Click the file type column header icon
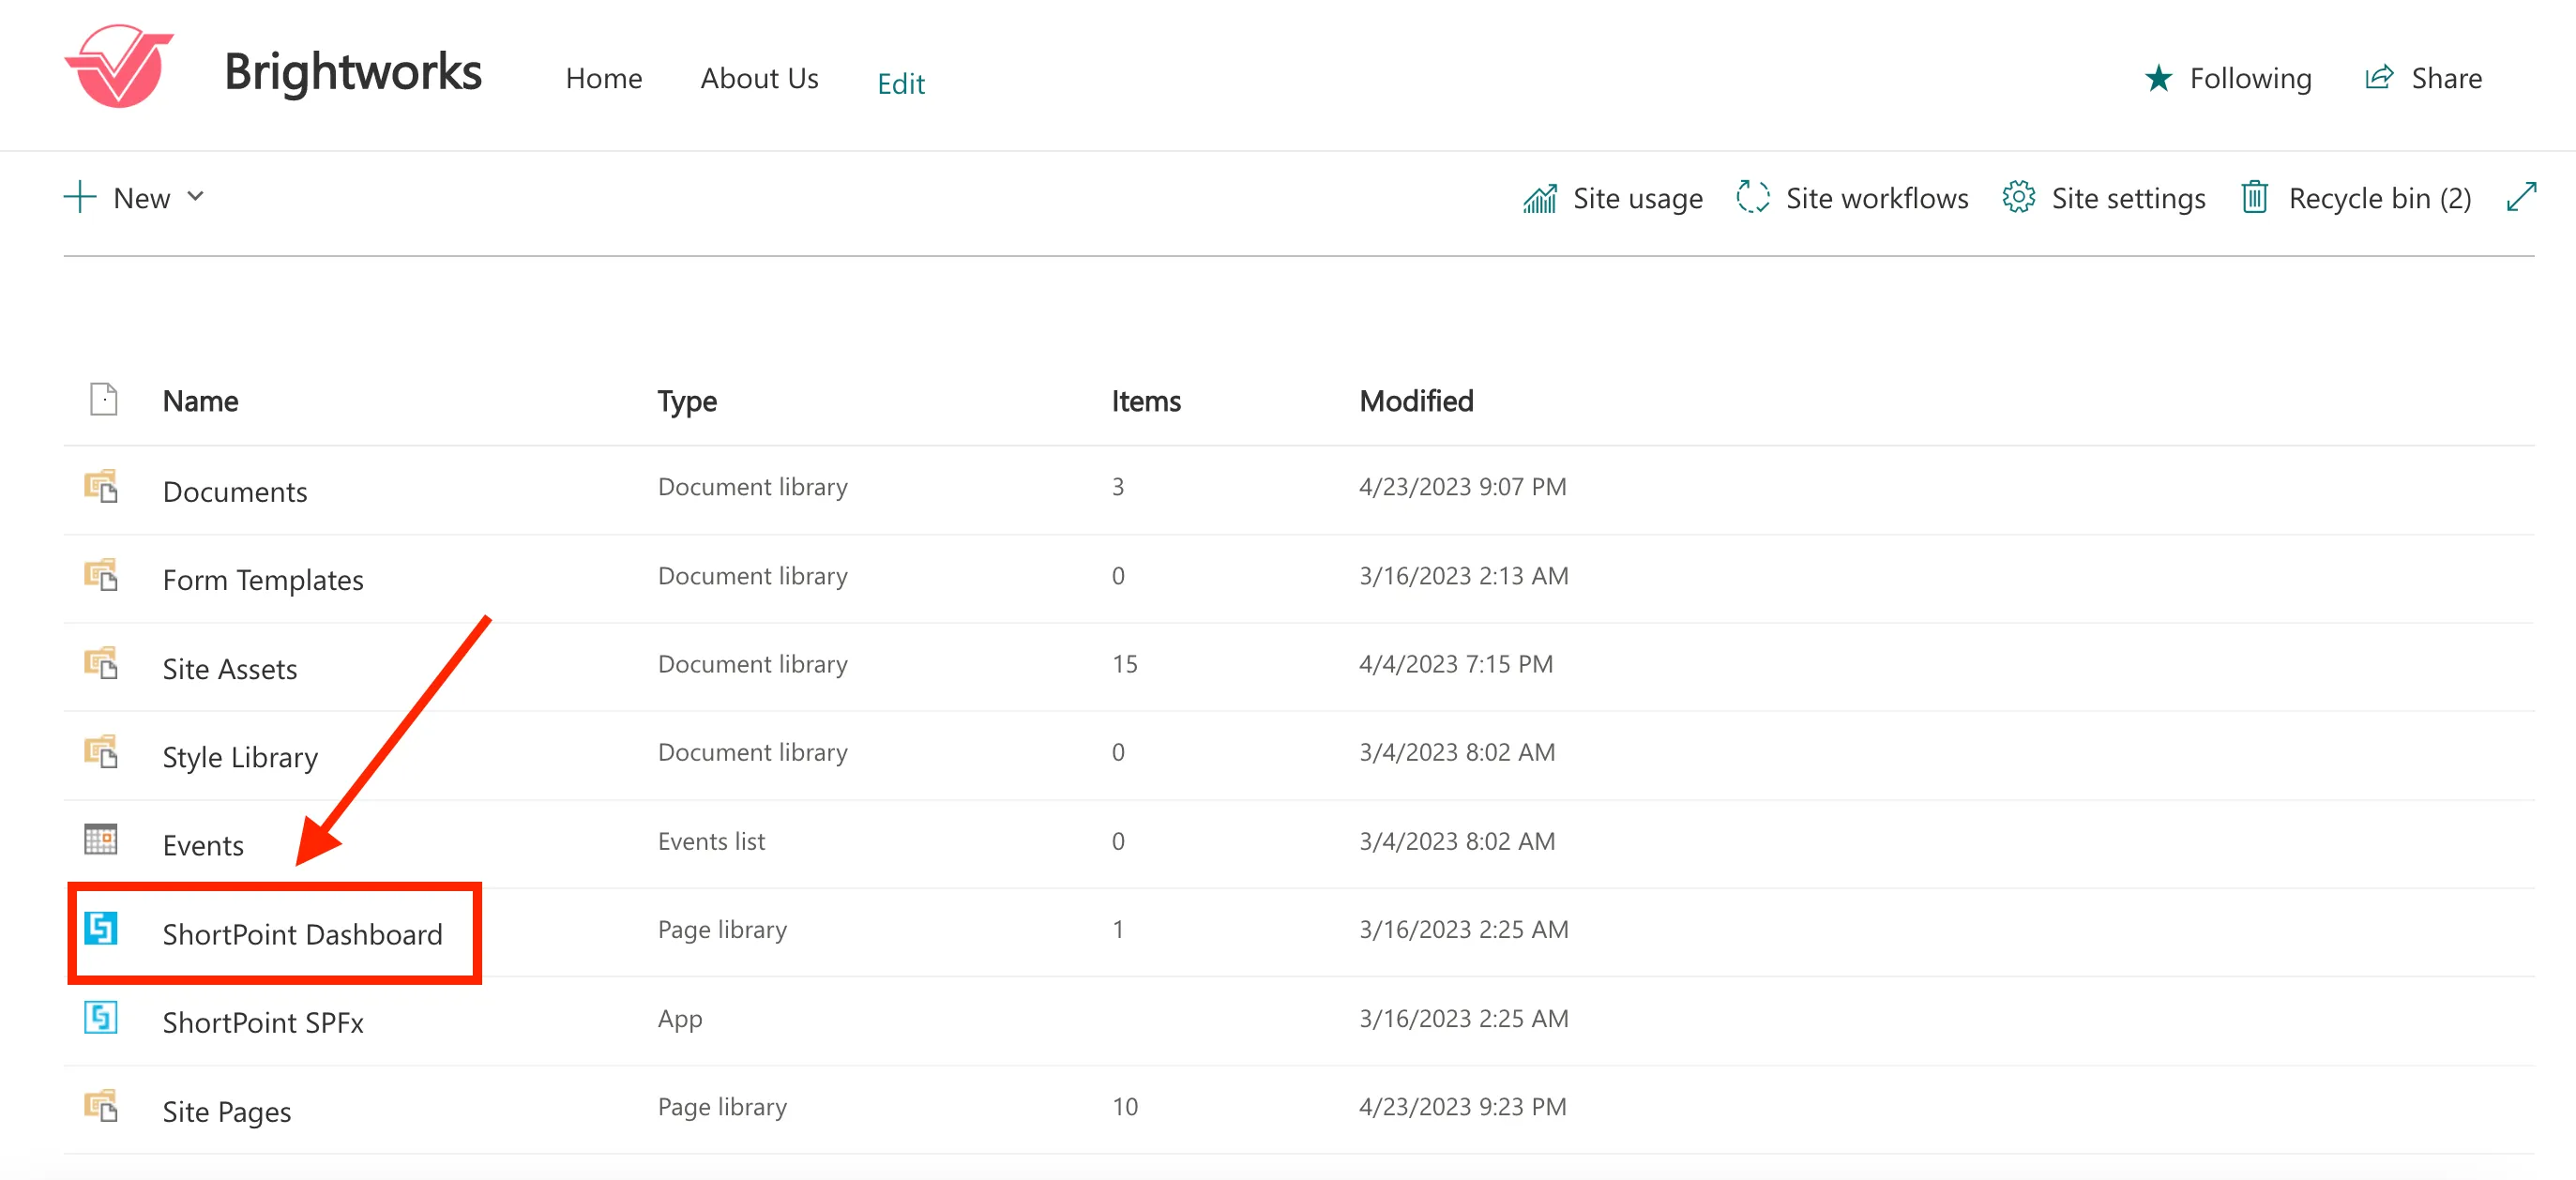Image resolution: width=2576 pixels, height=1180 pixels. tap(104, 399)
